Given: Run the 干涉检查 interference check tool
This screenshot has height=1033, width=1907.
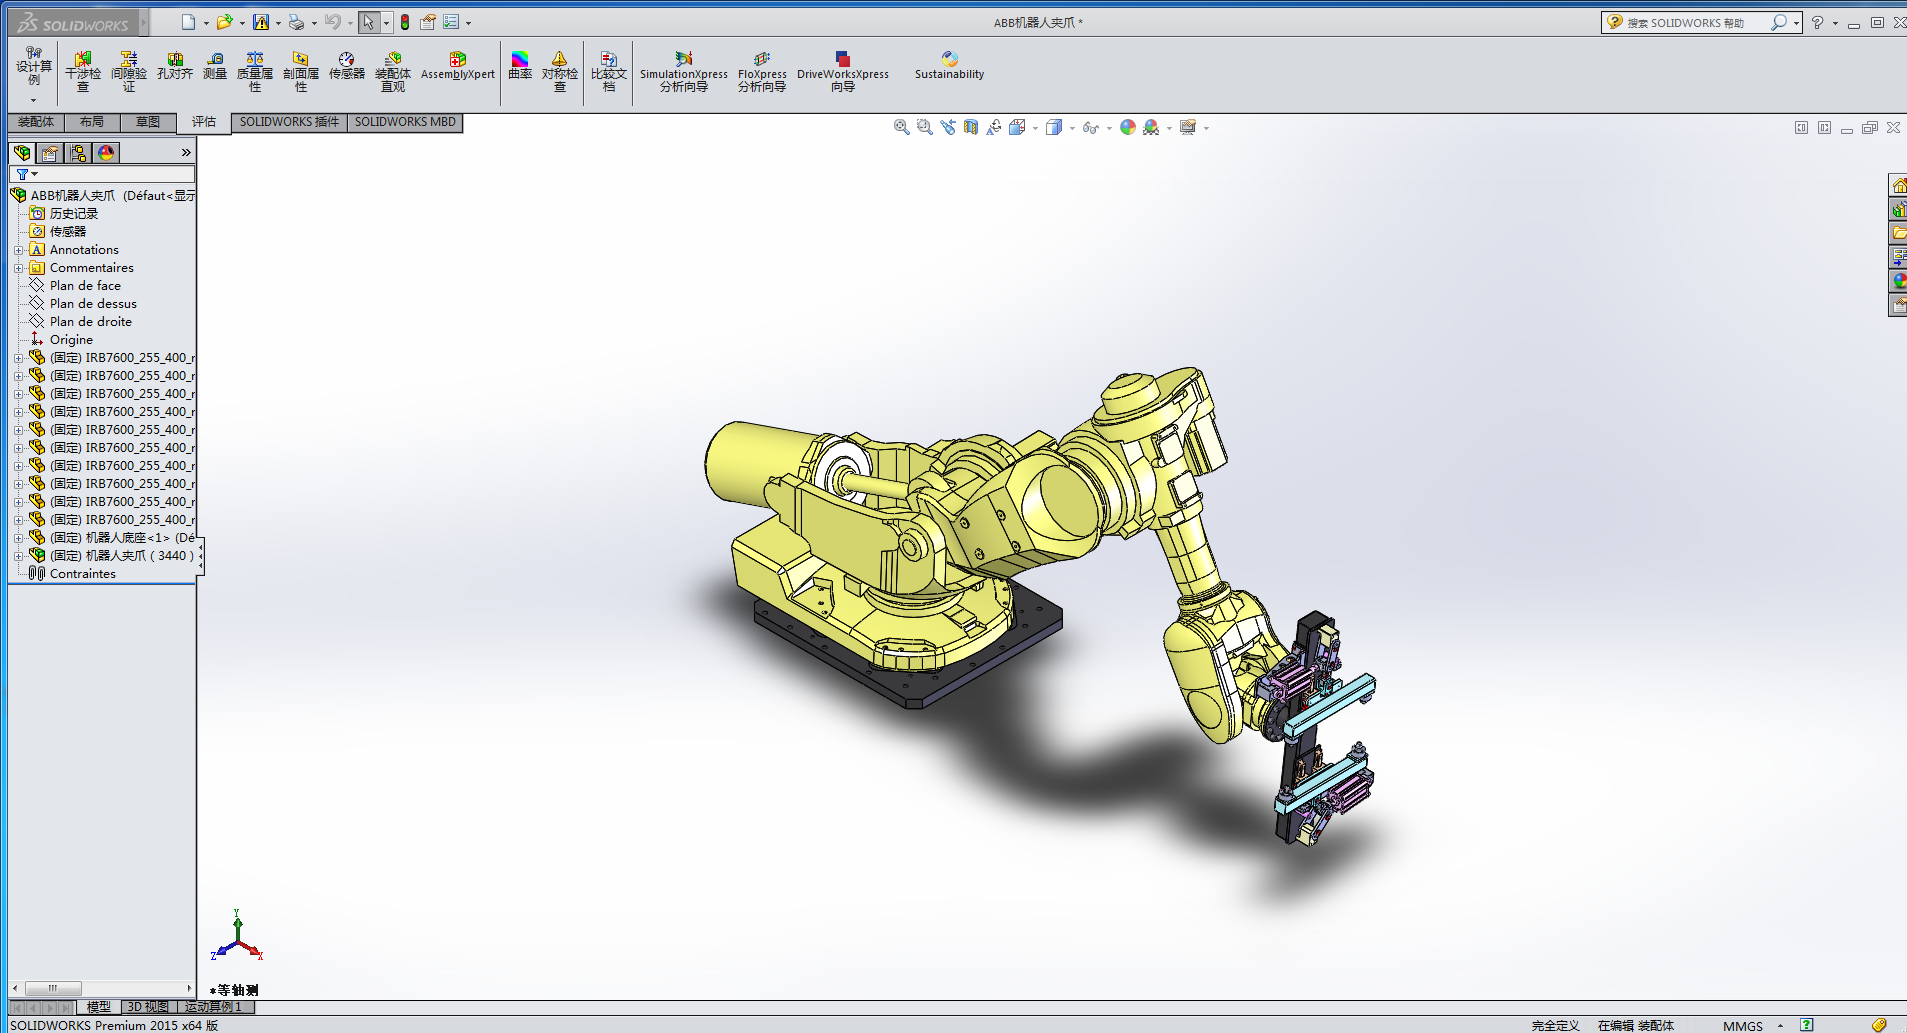Looking at the screenshot, I should [x=83, y=71].
